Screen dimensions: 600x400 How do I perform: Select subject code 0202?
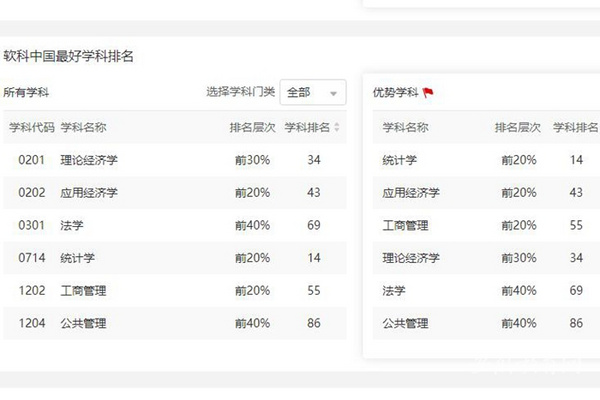click(x=32, y=193)
